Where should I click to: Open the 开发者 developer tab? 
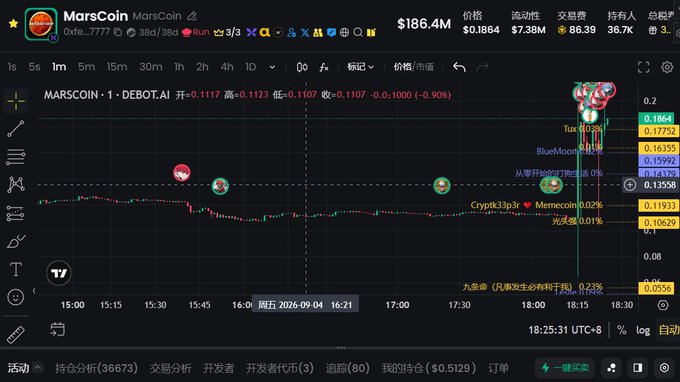(x=219, y=368)
